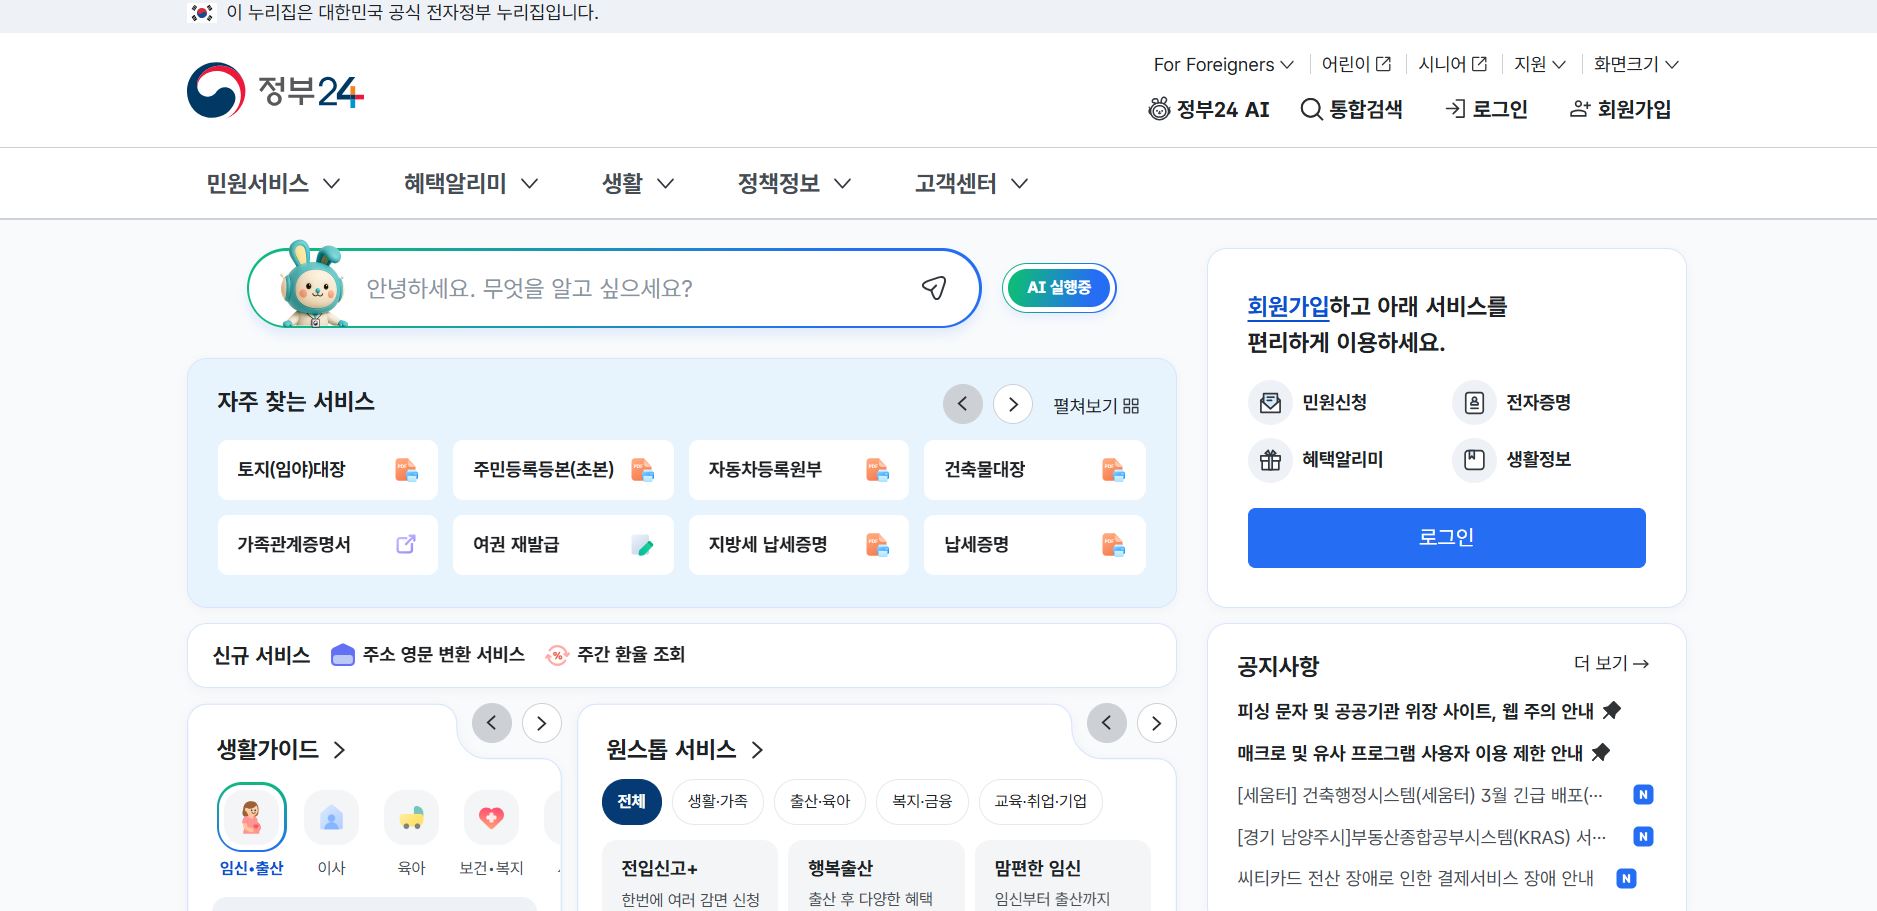Toggle the AI 실행중 switch

pos(1059,288)
